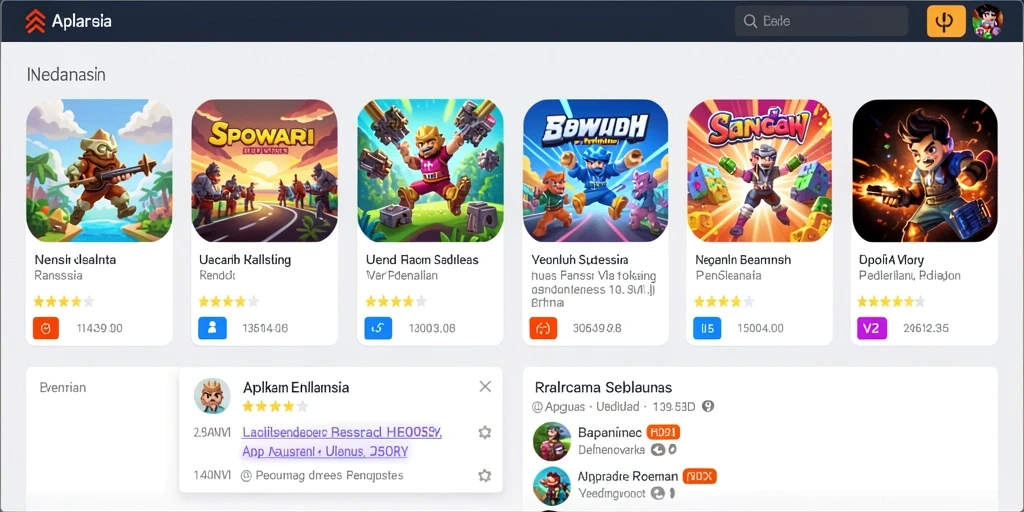Open the Sancaw game thumbnail
The image size is (1024, 512).
pyautogui.click(x=760, y=170)
